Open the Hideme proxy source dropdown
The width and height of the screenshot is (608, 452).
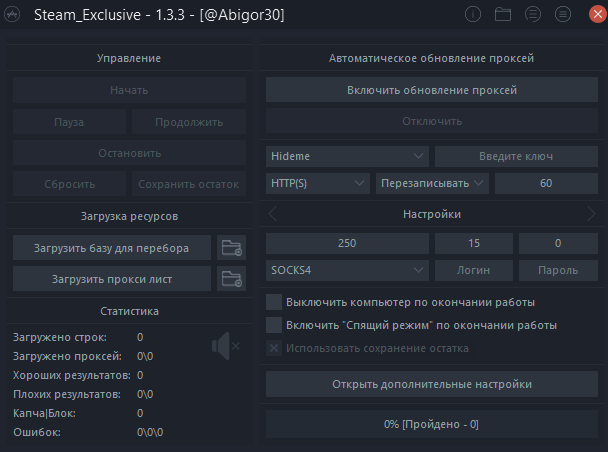pyautogui.click(x=347, y=156)
